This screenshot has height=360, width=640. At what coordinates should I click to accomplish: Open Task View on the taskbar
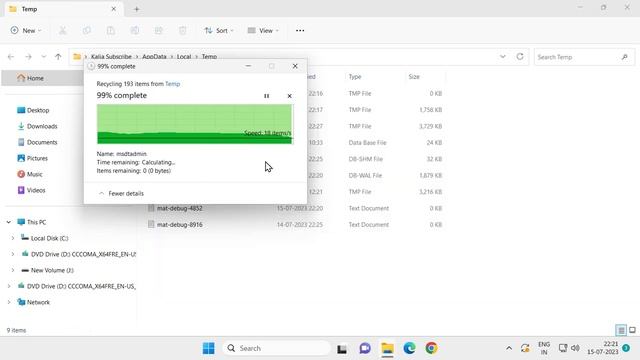pos(342,348)
